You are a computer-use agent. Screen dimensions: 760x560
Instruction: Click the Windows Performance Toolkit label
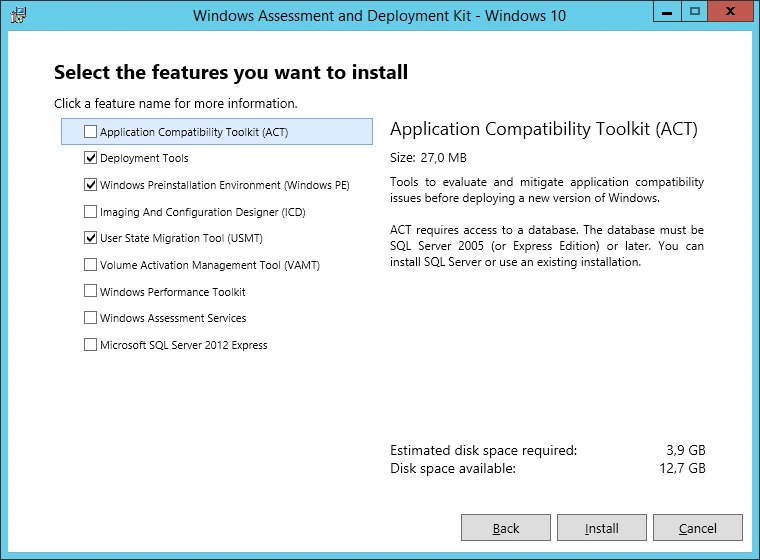tap(172, 292)
